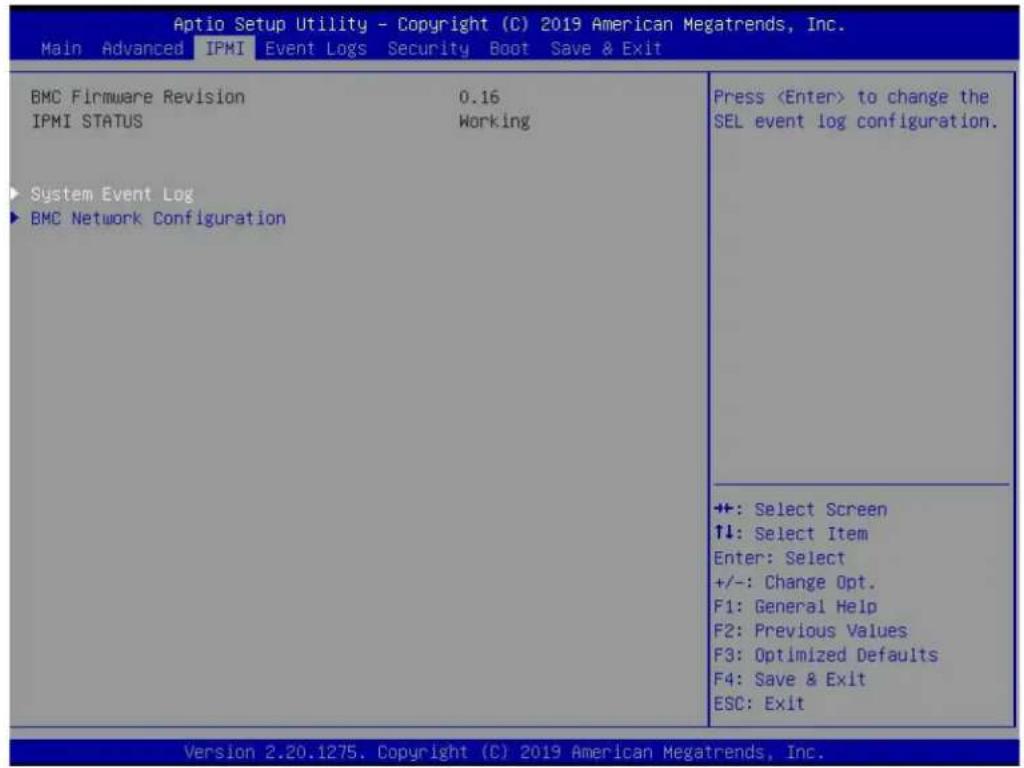This screenshot has width=1024, height=768.
Task: Go to the Event Logs tab
Action: click(x=315, y=49)
